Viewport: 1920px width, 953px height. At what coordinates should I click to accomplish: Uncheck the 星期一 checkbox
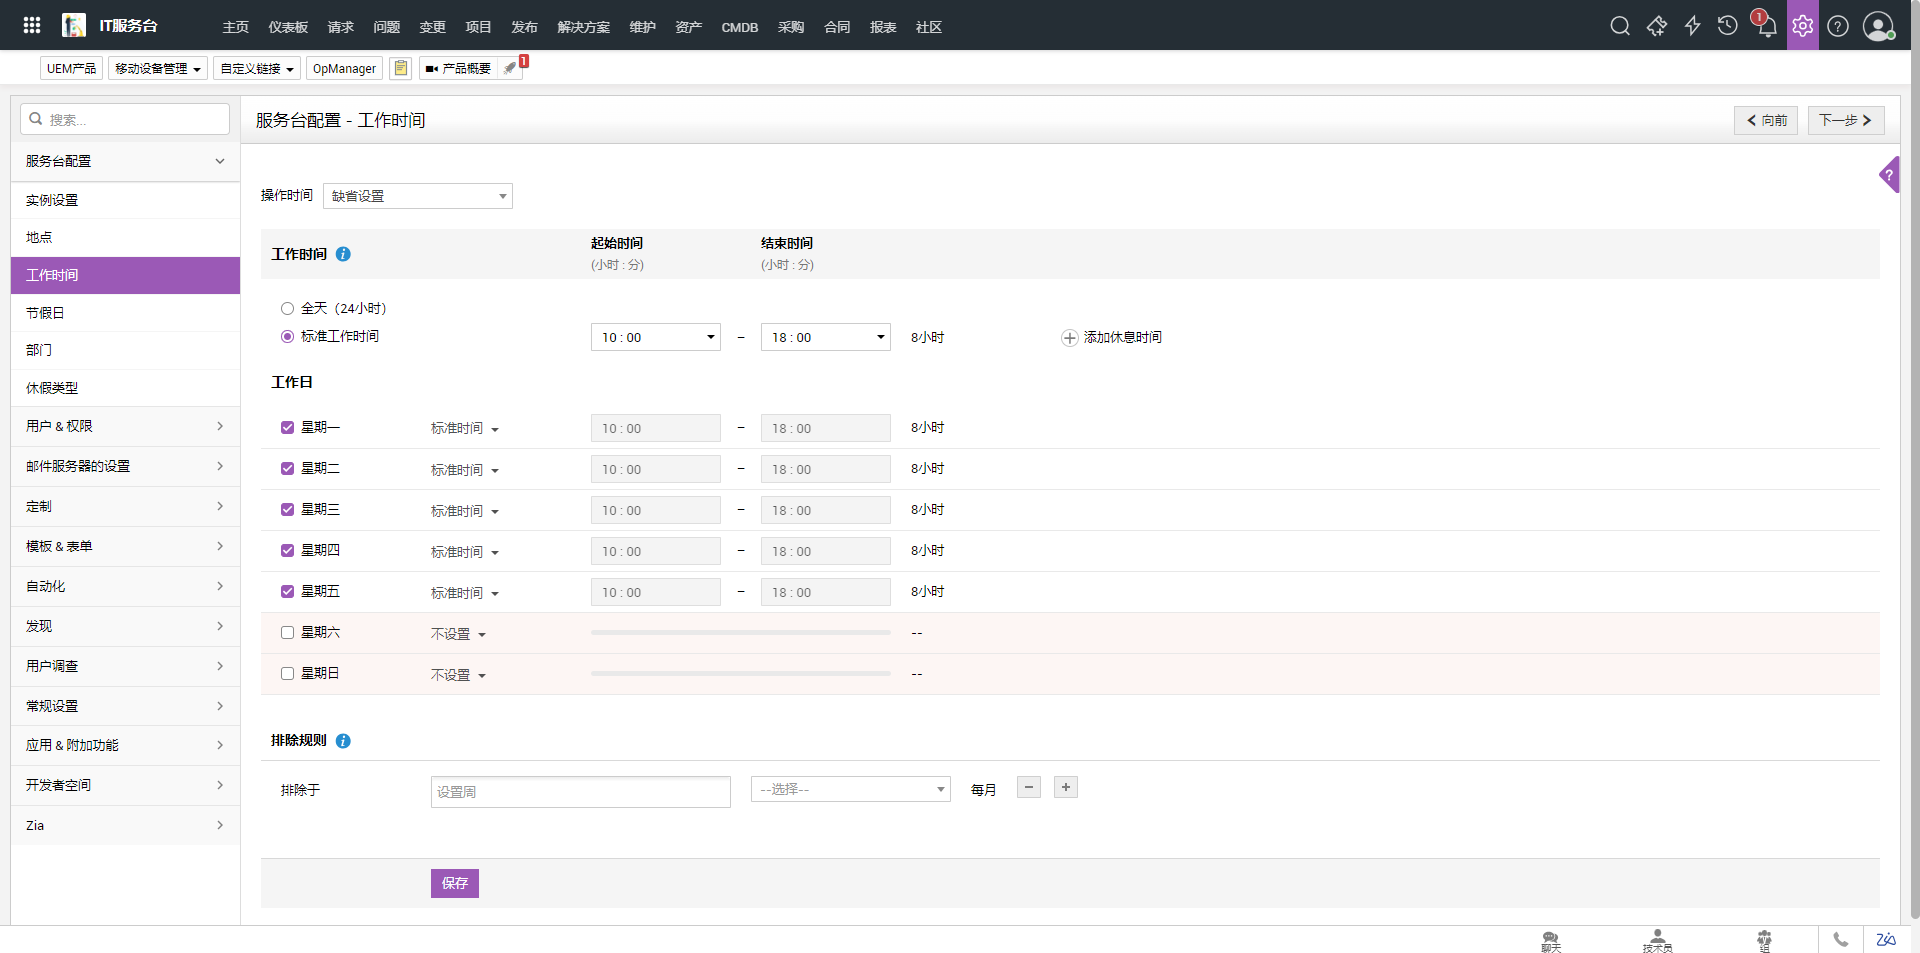[x=288, y=428]
